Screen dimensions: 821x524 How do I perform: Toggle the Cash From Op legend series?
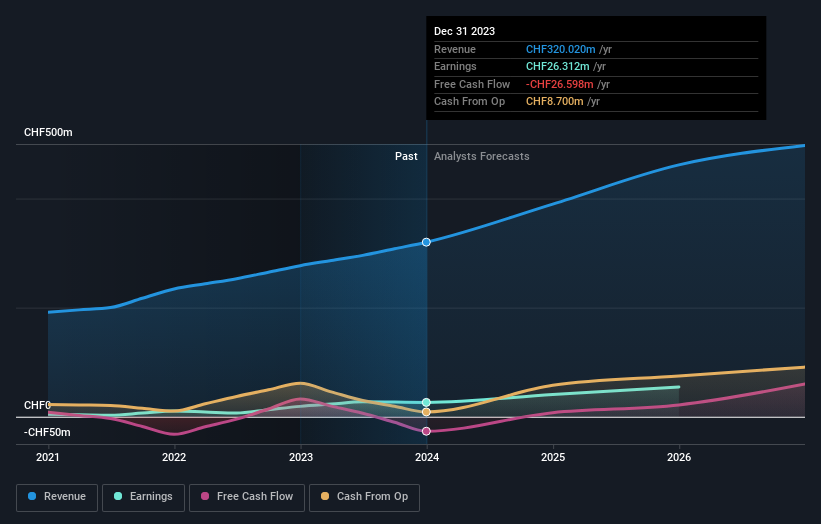(364, 497)
